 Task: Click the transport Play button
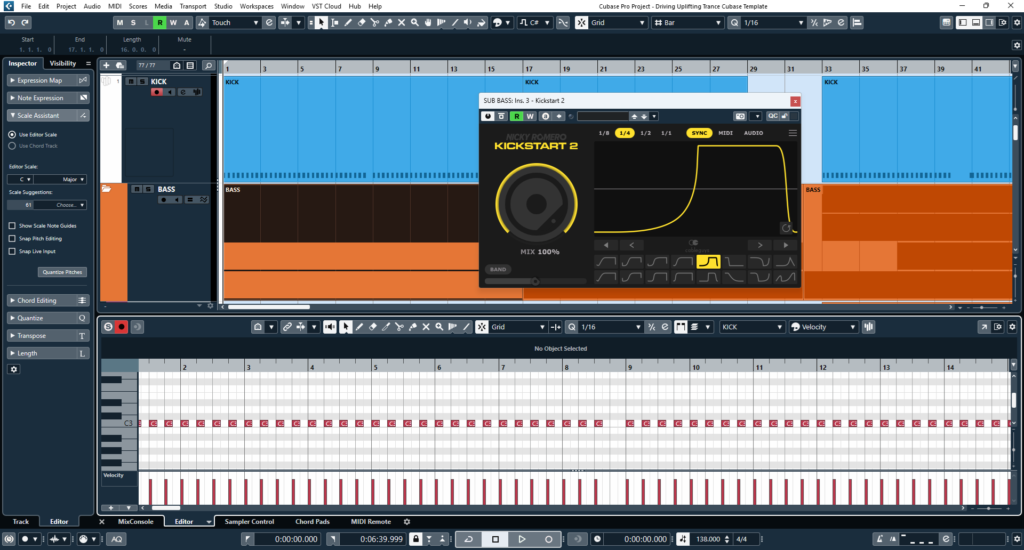coord(522,539)
